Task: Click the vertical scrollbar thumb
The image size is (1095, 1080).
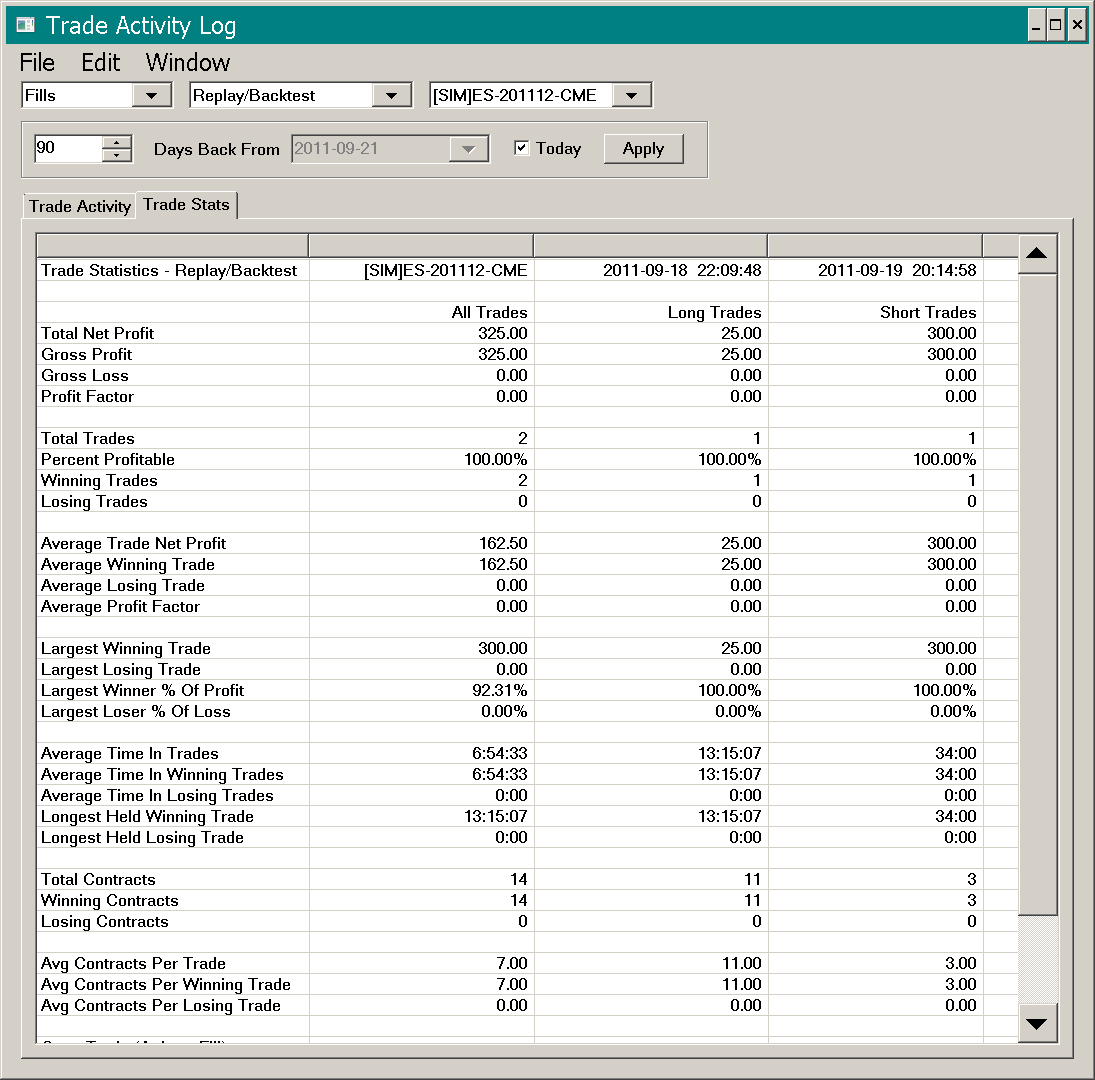Action: (x=1037, y=594)
